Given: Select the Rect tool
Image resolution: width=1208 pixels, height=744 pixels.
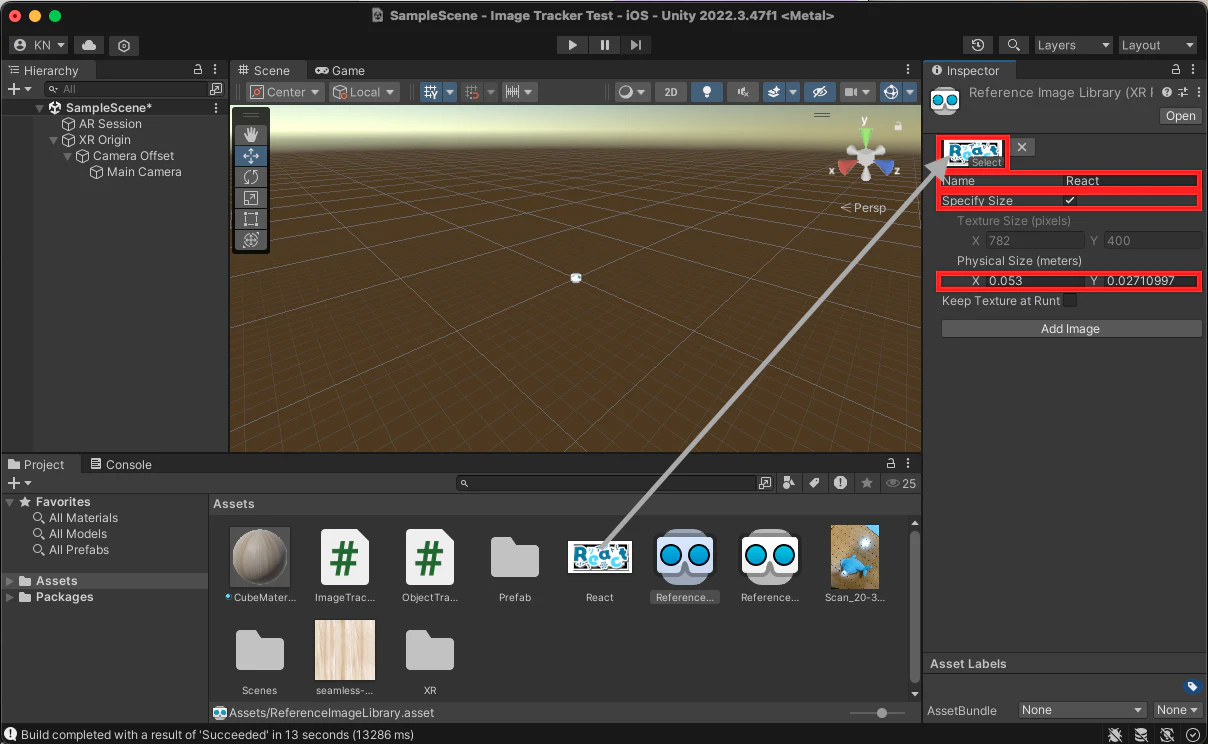Looking at the screenshot, I should [251, 219].
